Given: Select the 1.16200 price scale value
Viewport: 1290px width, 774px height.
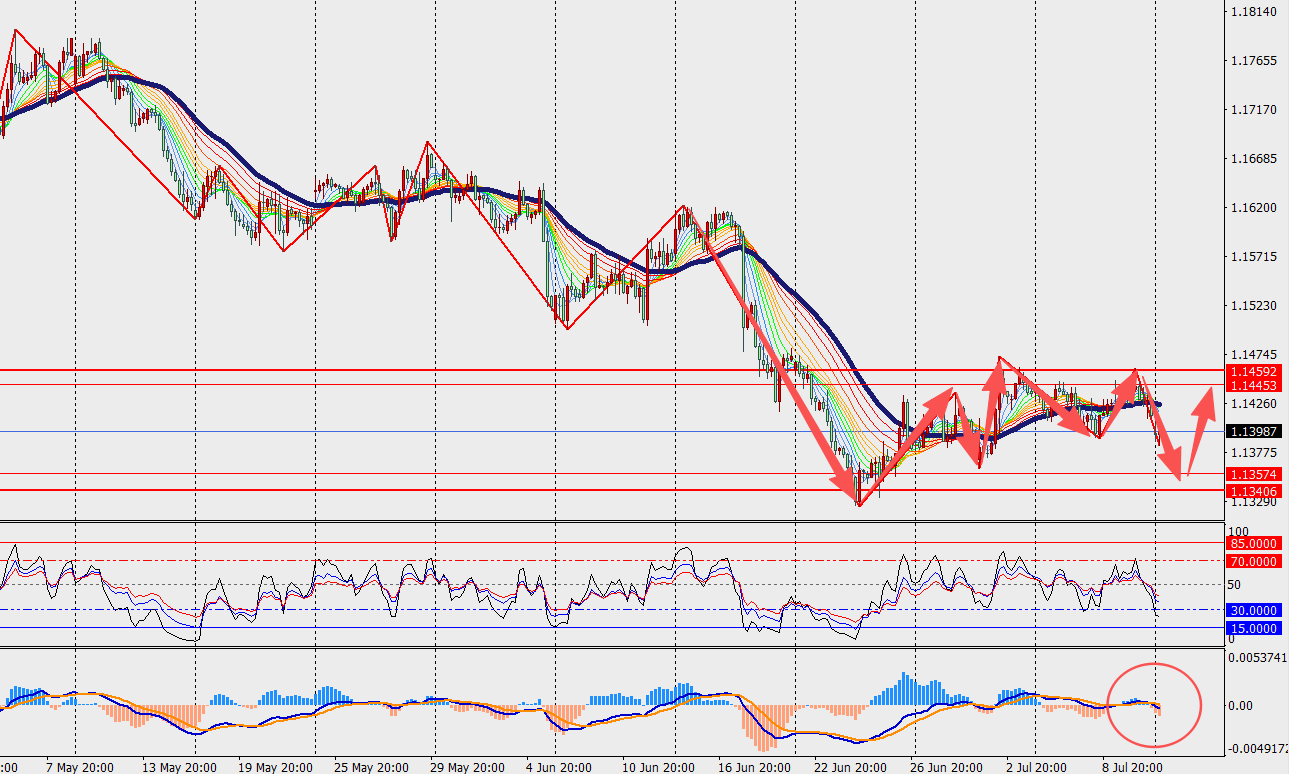Looking at the screenshot, I should tap(1254, 208).
